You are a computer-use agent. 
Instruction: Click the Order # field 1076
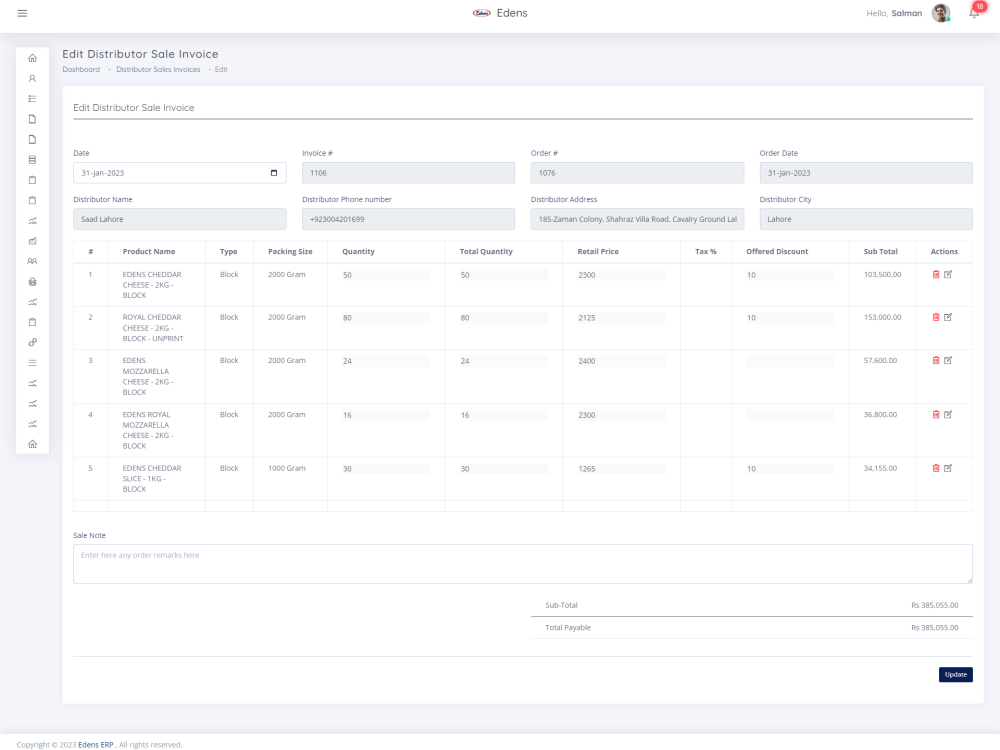[637, 173]
